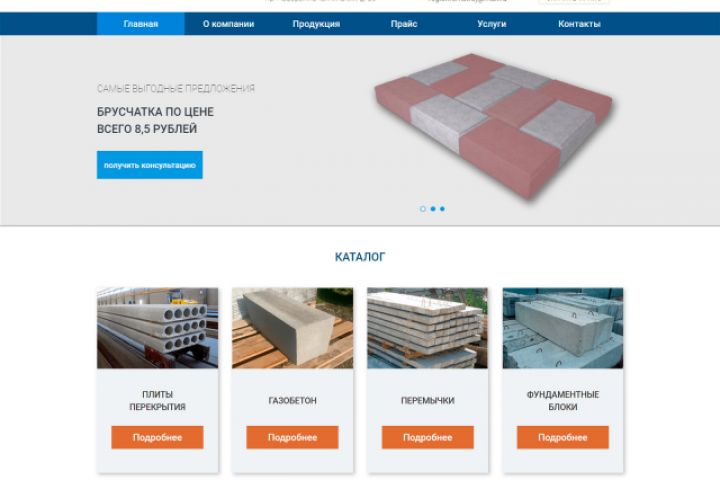
Task: Click Подробнее under Перемычки
Action: [x=428, y=437]
